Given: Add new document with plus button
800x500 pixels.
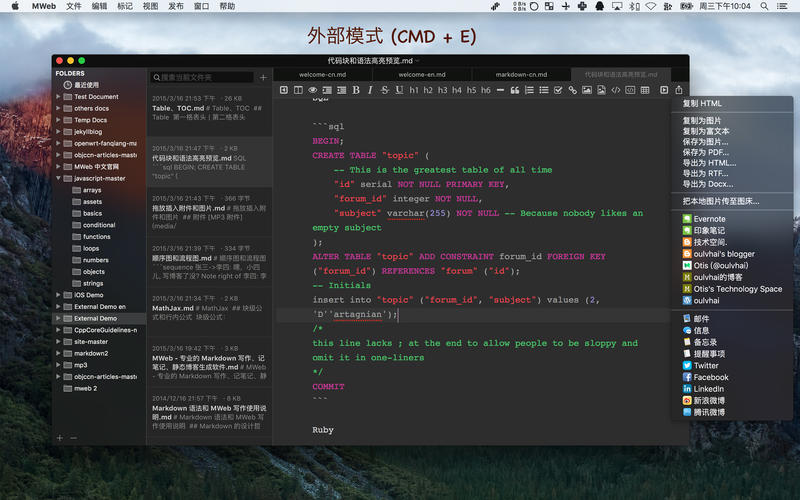Looking at the screenshot, I should tap(263, 78).
